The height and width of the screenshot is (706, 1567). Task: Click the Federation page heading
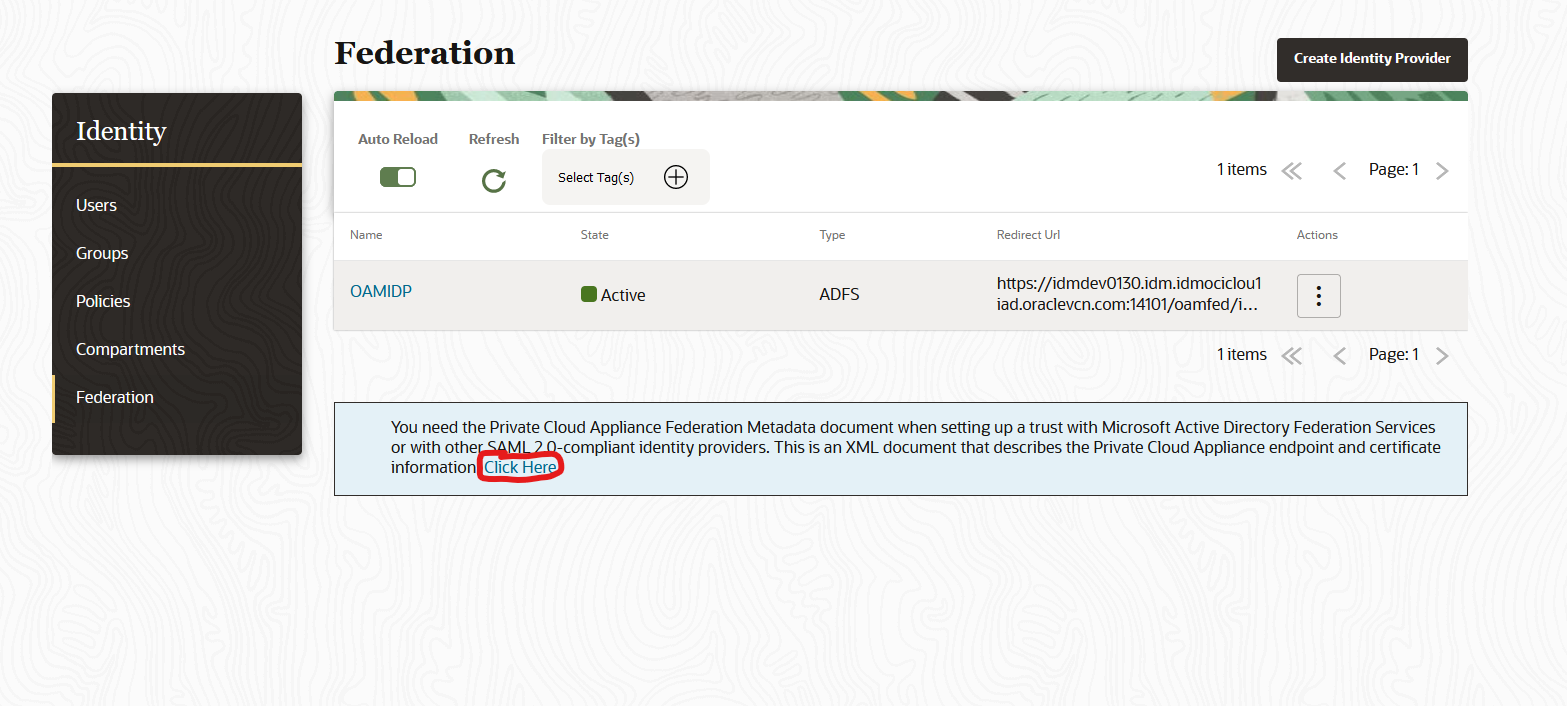(x=425, y=53)
